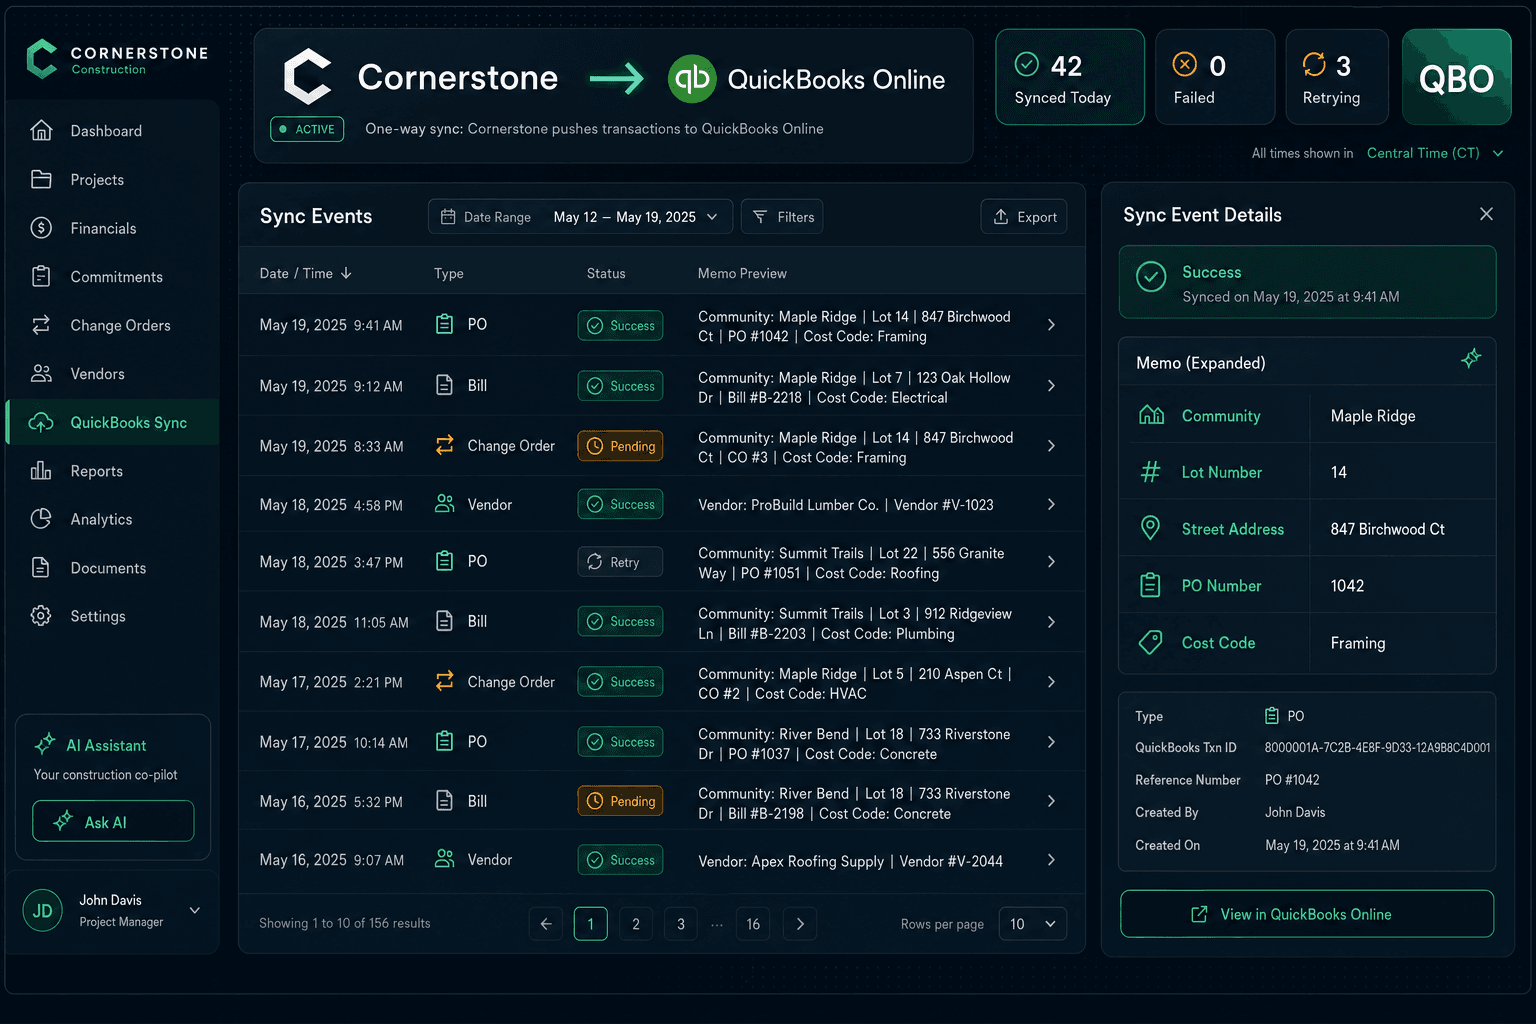This screenshot has height=1024, width=1536.
Task: Click the Cost Code tag icon
Action: click(1151, 642)
